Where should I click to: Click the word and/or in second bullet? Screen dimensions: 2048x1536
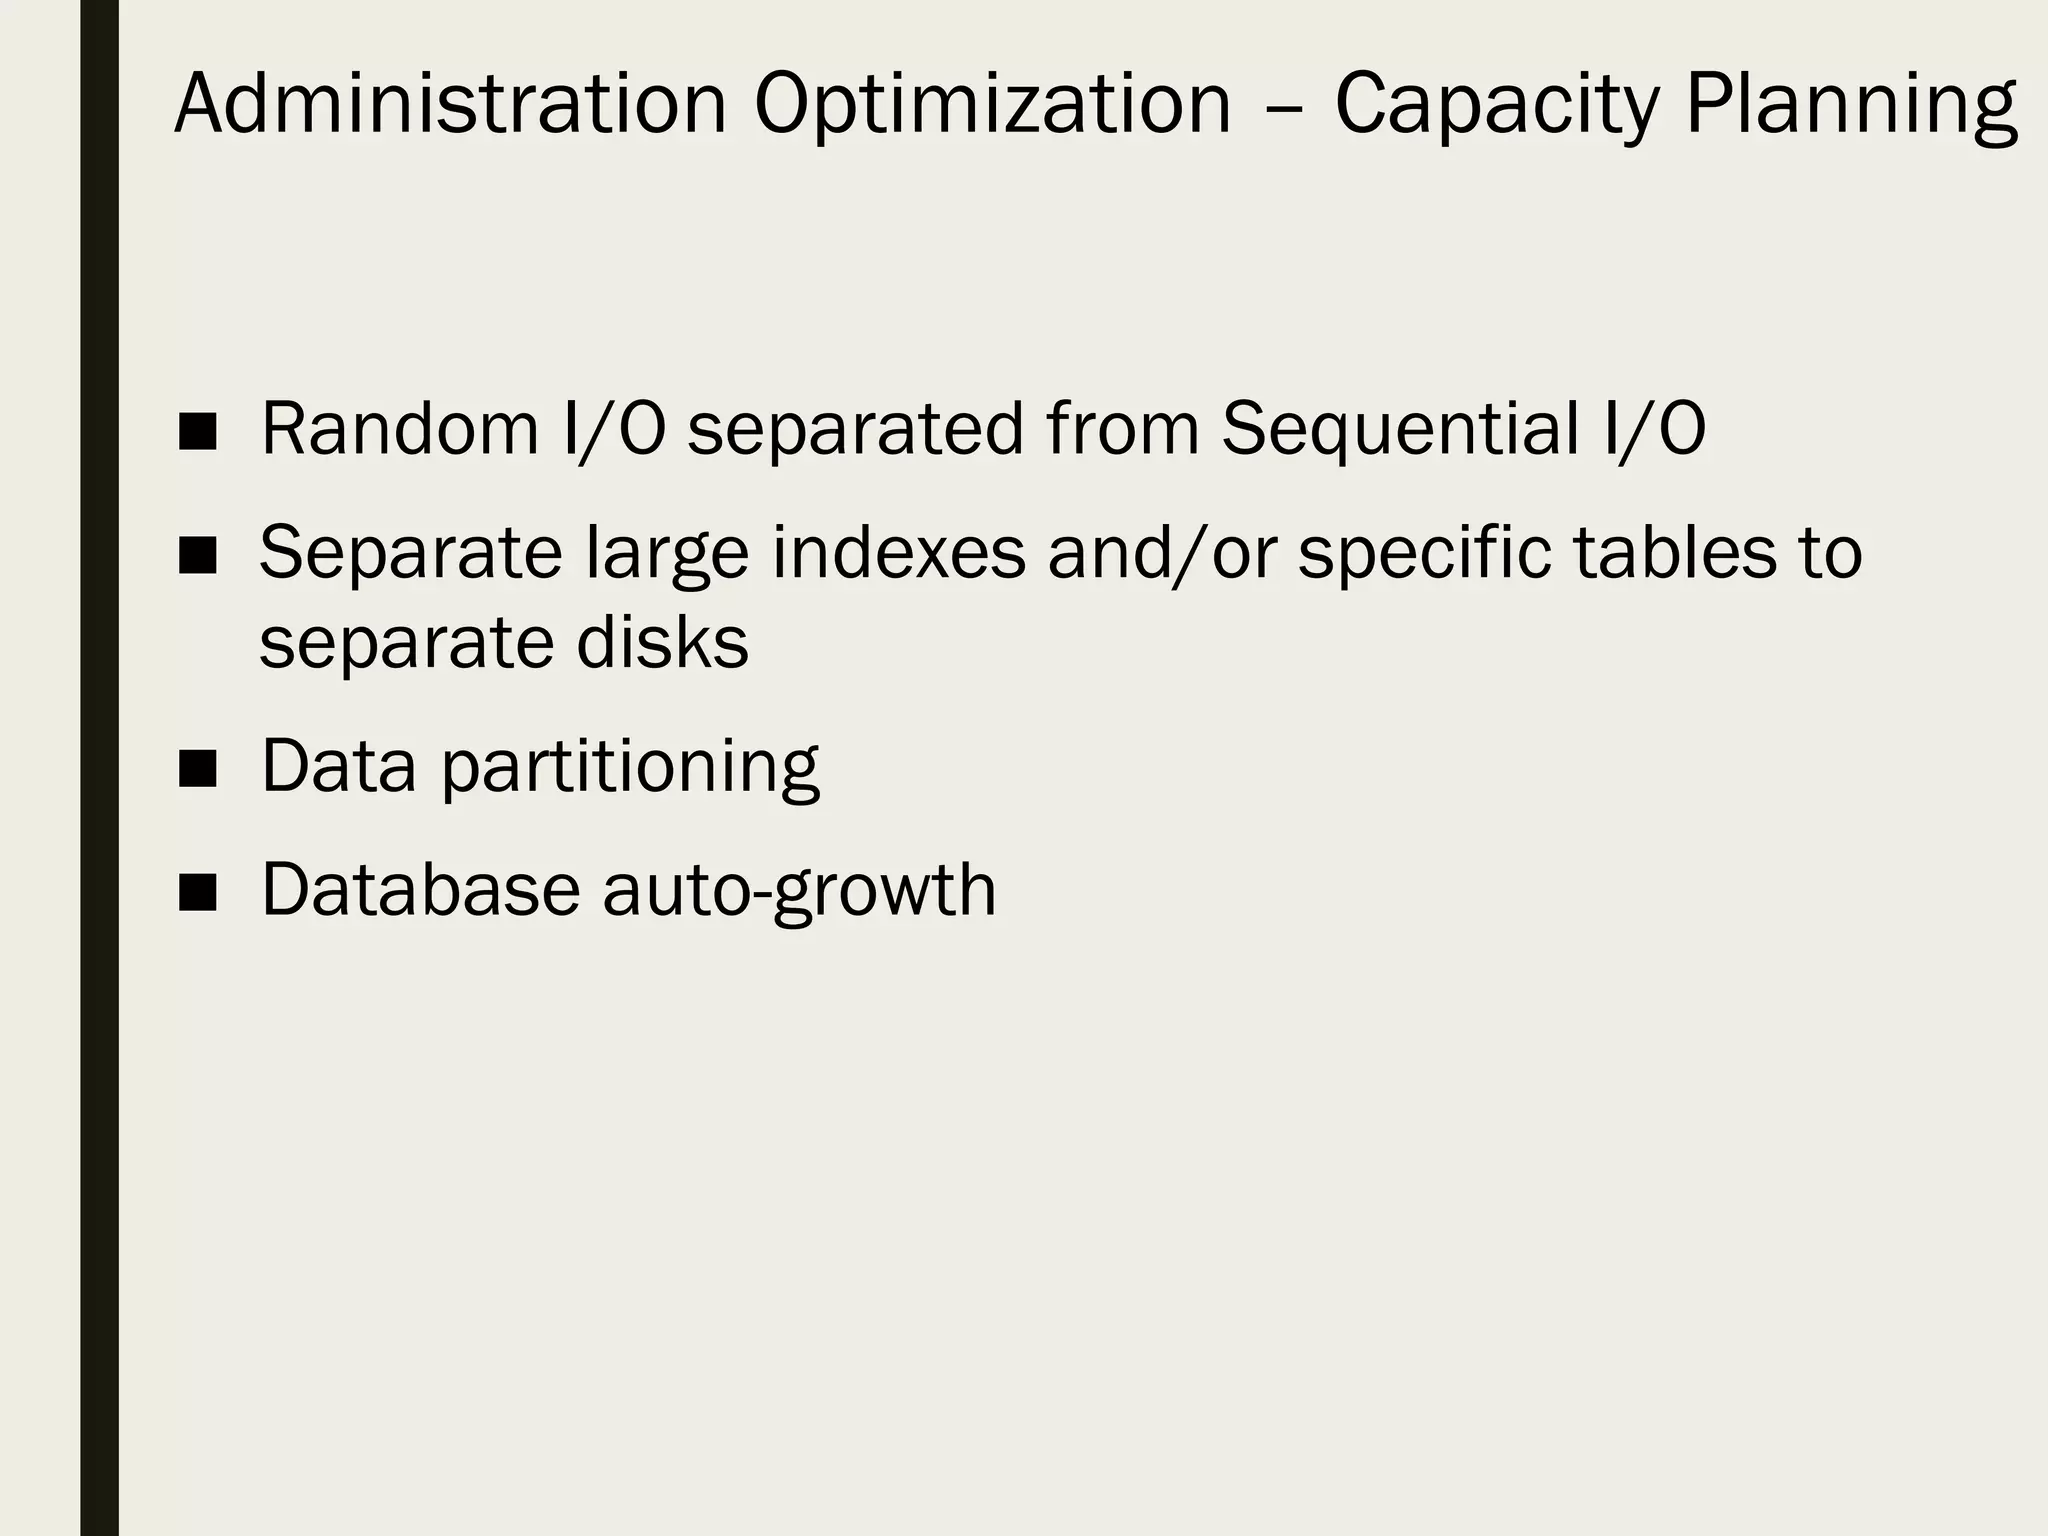(x=1162, y=553)
